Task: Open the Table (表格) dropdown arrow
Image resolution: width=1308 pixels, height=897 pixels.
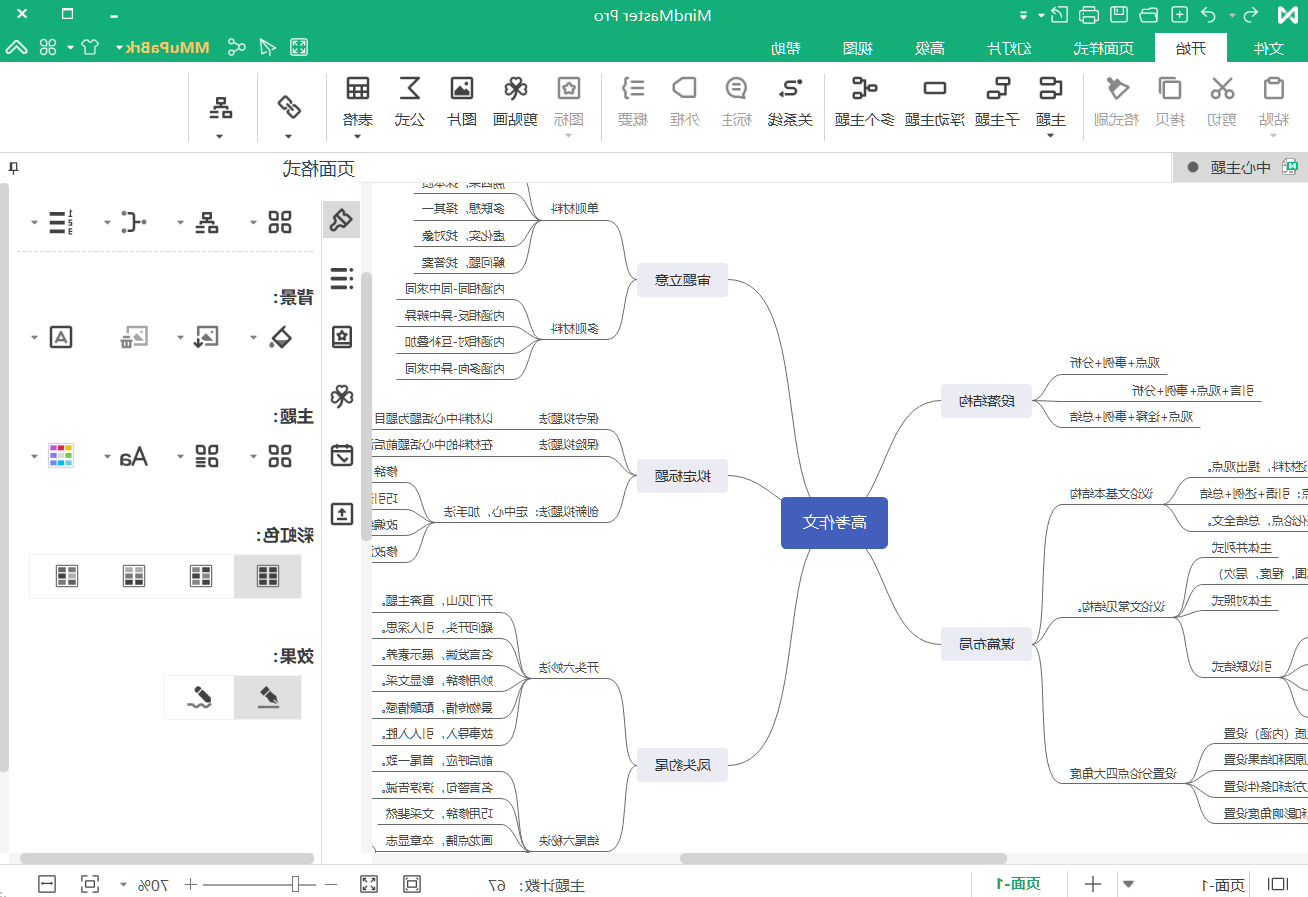Action: [x=357, y=135]
